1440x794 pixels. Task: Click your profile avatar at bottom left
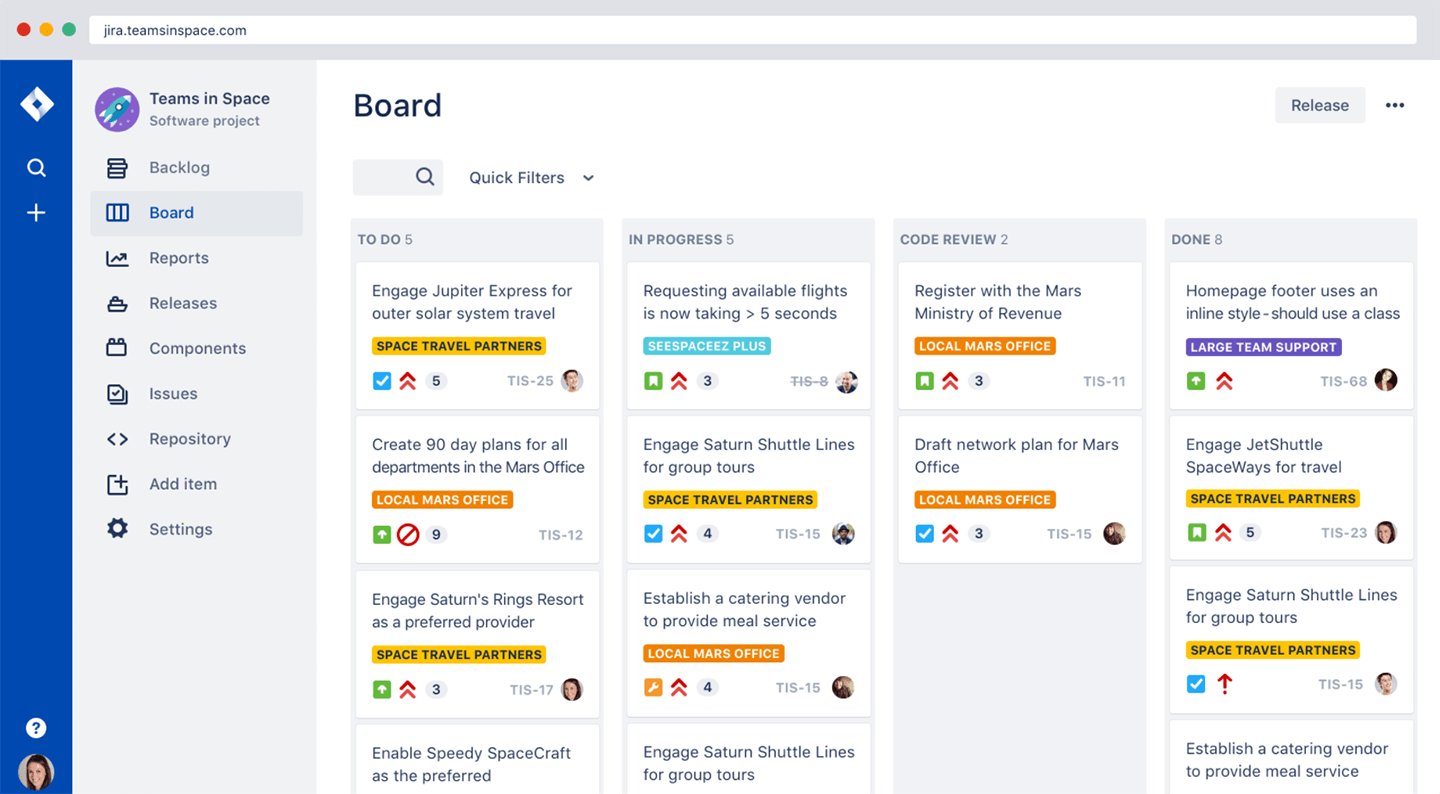coord(36,771)
